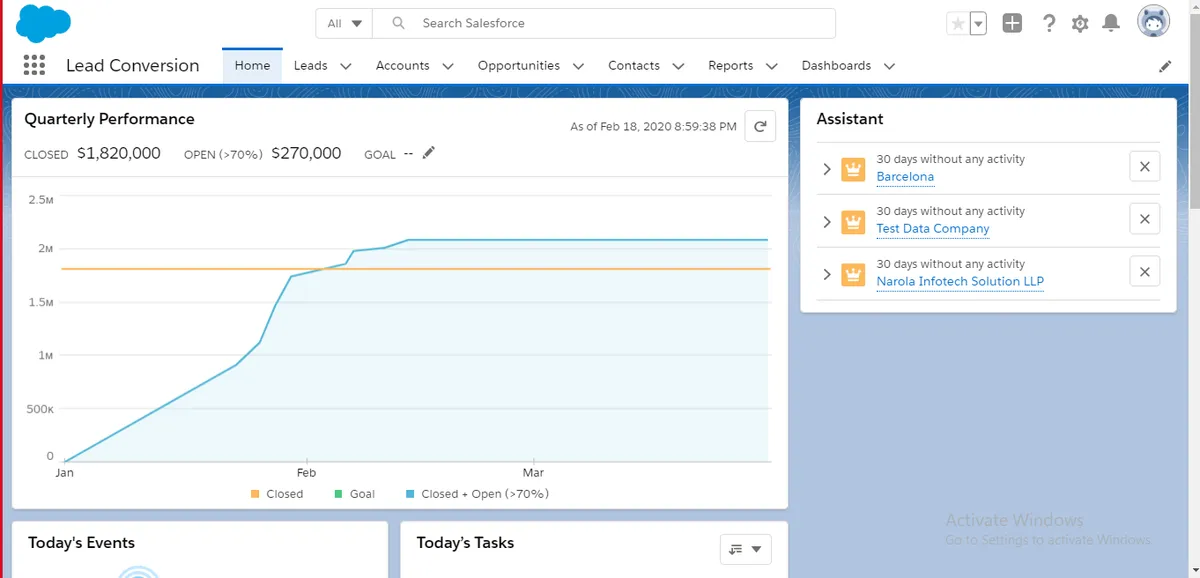Open the Notifications bell icon
The width and height of the screenshot is (1200, 578).
pyautogui.click(x=1111, y=23)
